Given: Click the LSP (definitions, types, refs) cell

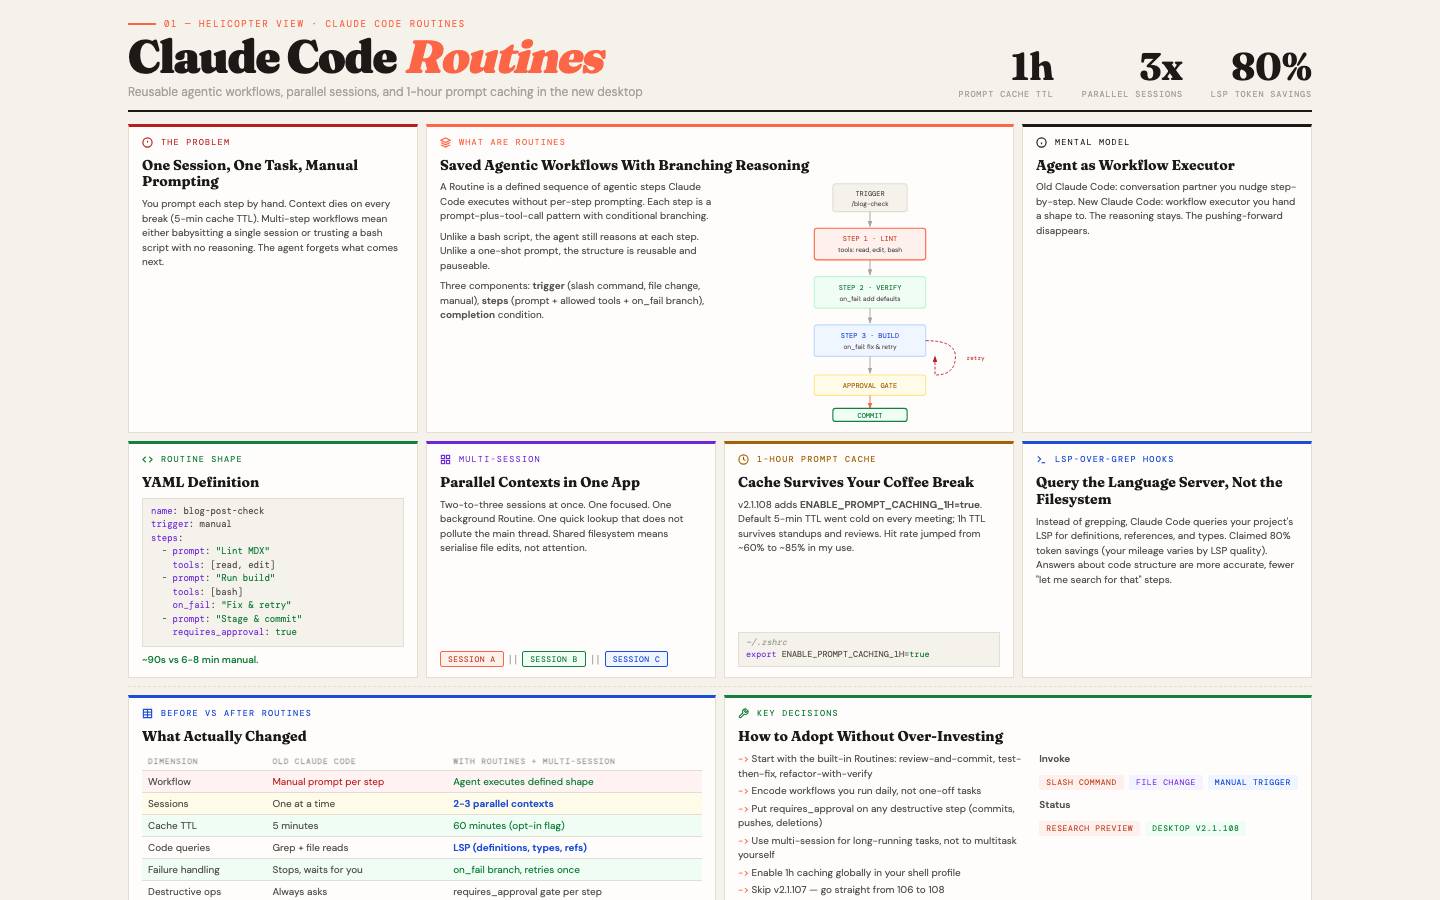Looking at the screenshot, I should click(x=520, y=848).
